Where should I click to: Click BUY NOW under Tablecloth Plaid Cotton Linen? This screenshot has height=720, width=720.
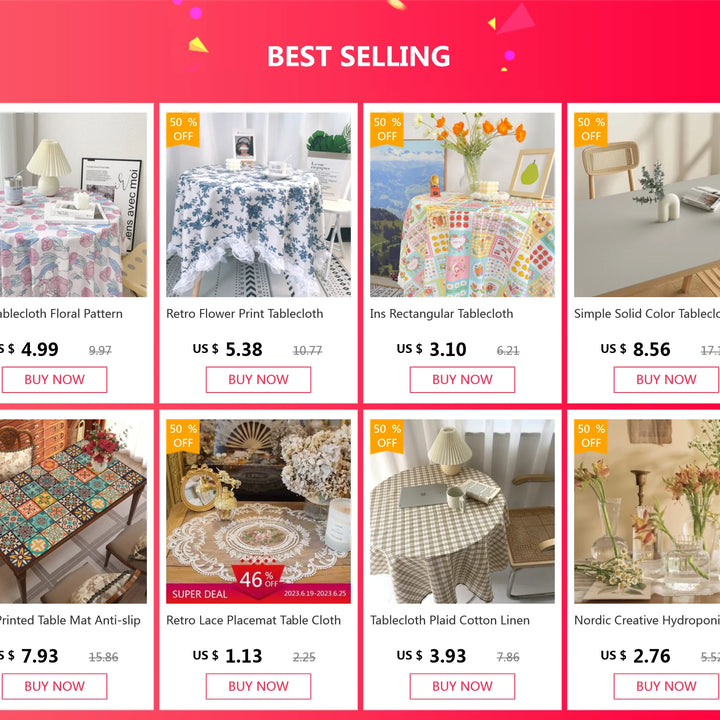pyautogui.click(x=462, y=686)
